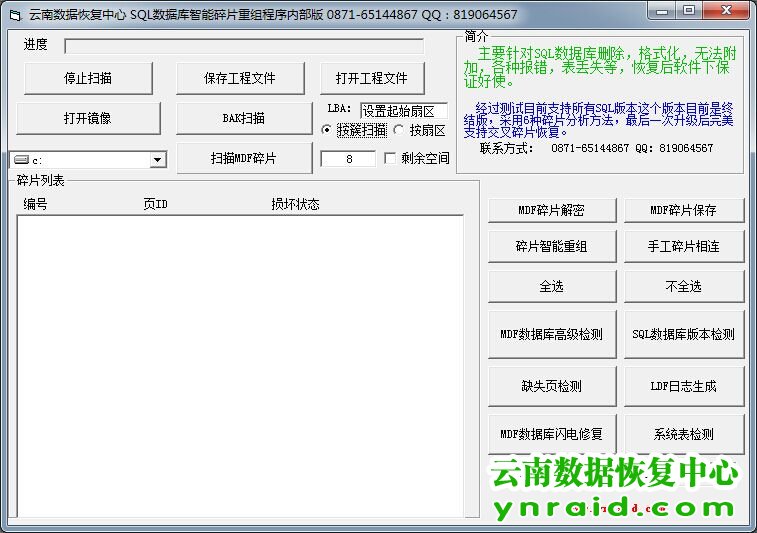The height and width of the screenshot is (533, 757).
Task: Click the MDF碎片保存 button
Action: tap(684, 210)
